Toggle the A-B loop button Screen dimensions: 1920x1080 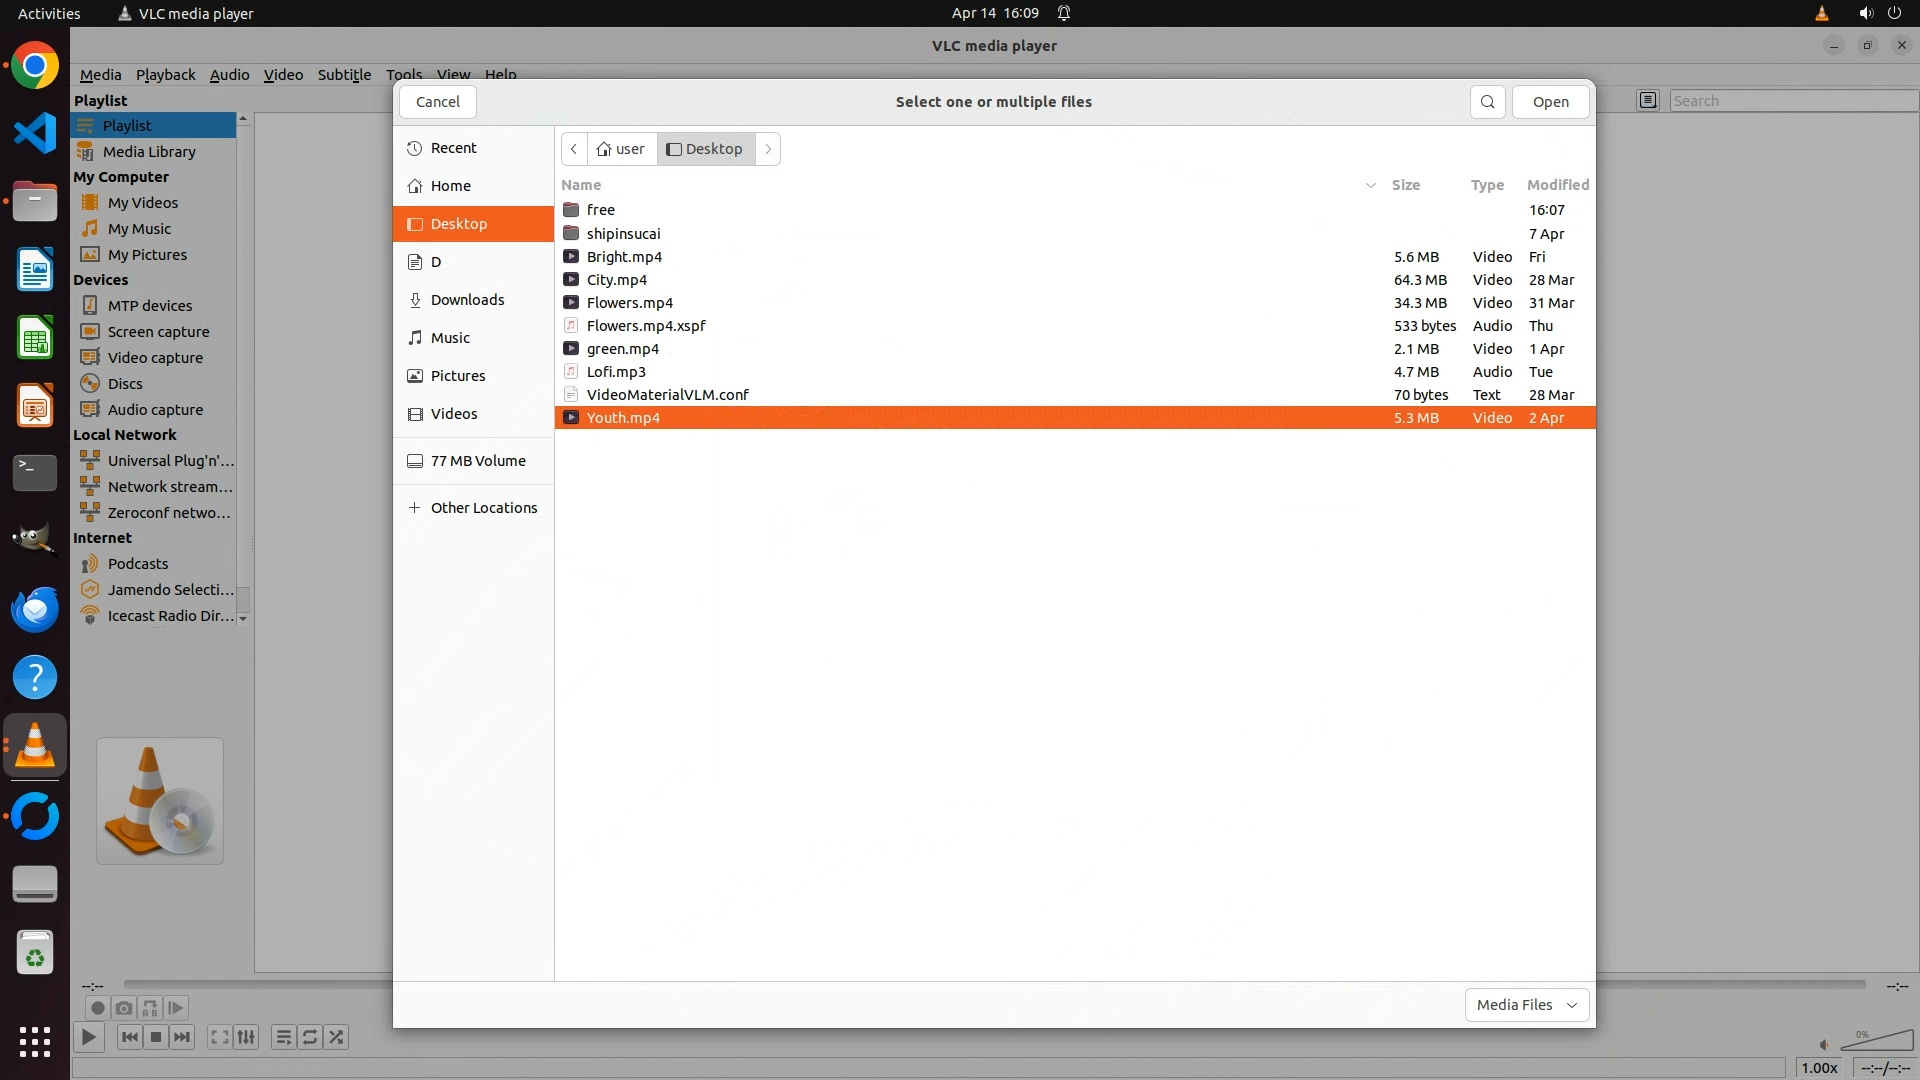click(x=149, y=1008)
